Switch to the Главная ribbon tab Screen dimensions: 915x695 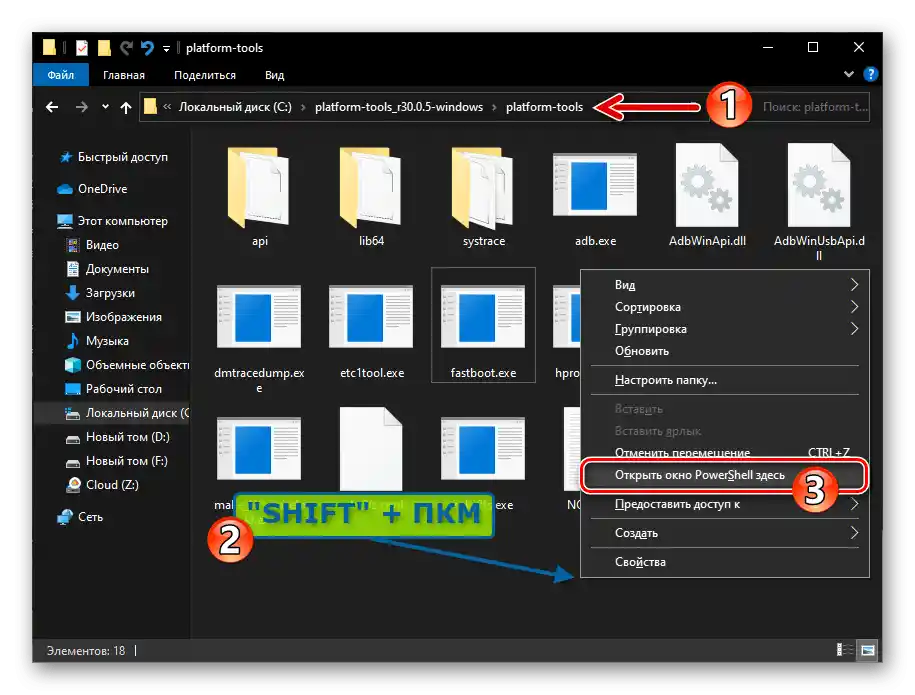[123, 75]
